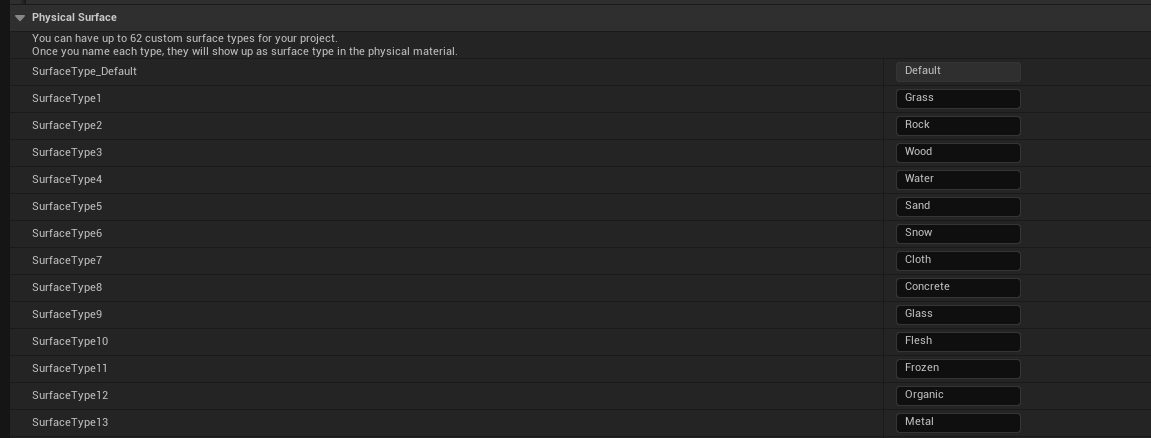Click the SurfaceType12 field containing Organic

click(958, 395)
